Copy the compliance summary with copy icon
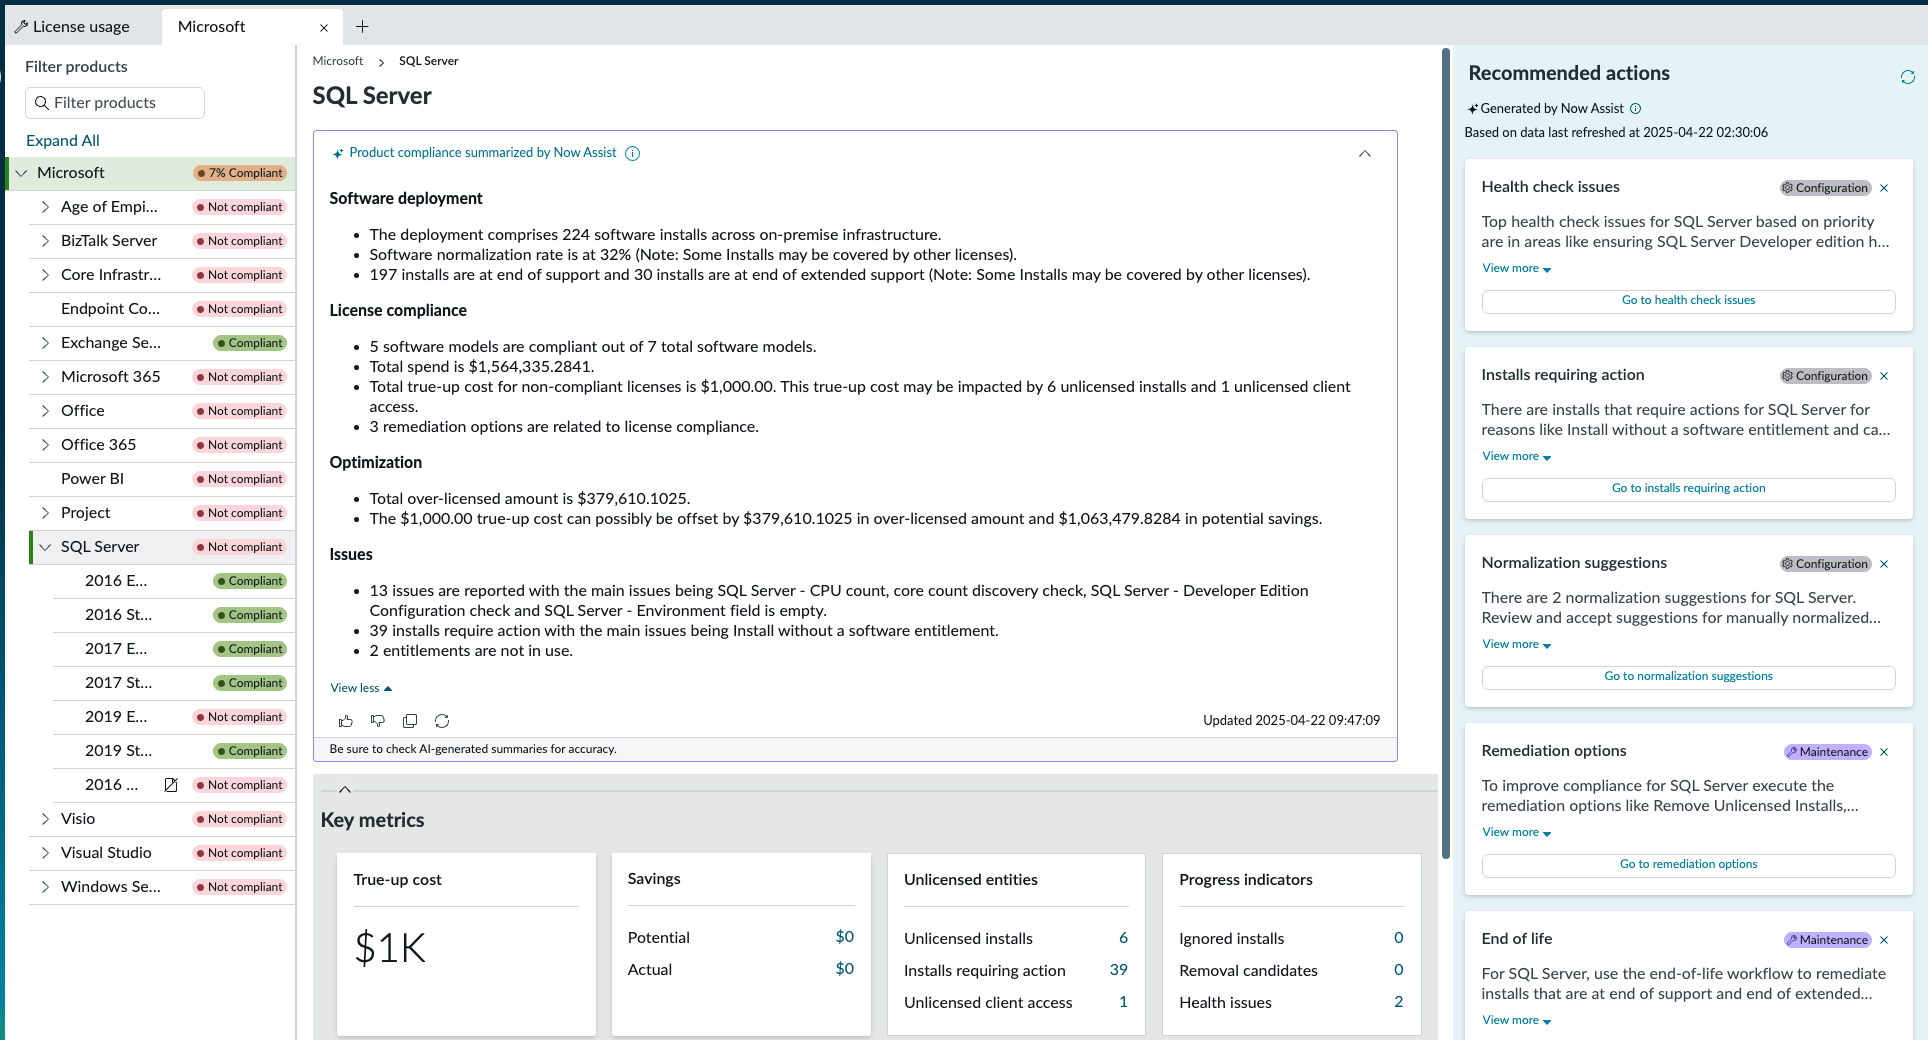Screen dimensions: 1928x1040 click(410, 721)
